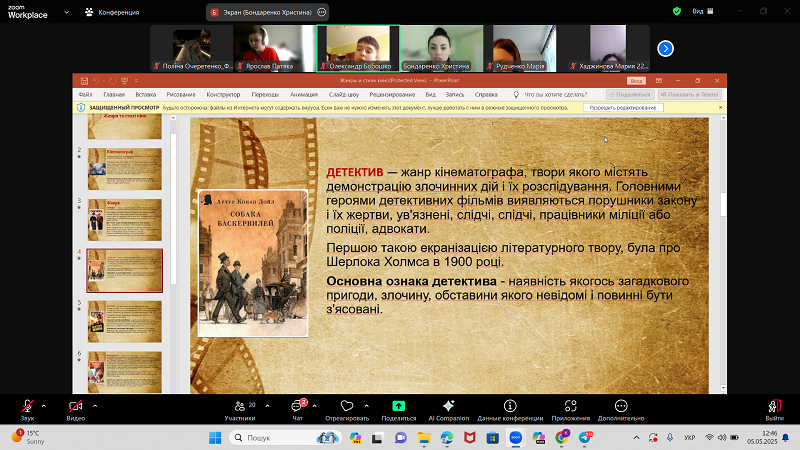This screenshot has height=450, width=800.
Task: Open Zoom Workplace dropdown arrow
Action: (66, 12)
